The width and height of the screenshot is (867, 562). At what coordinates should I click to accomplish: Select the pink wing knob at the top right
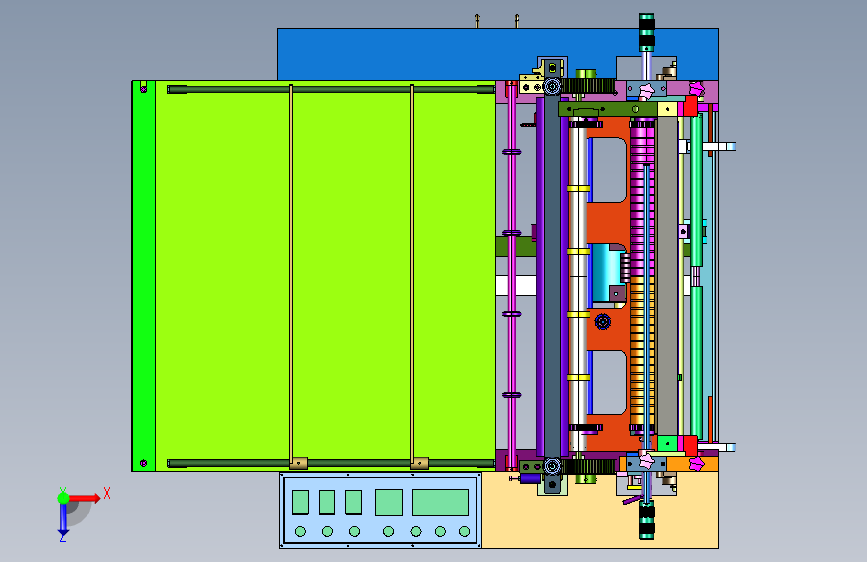pos(697,88)
